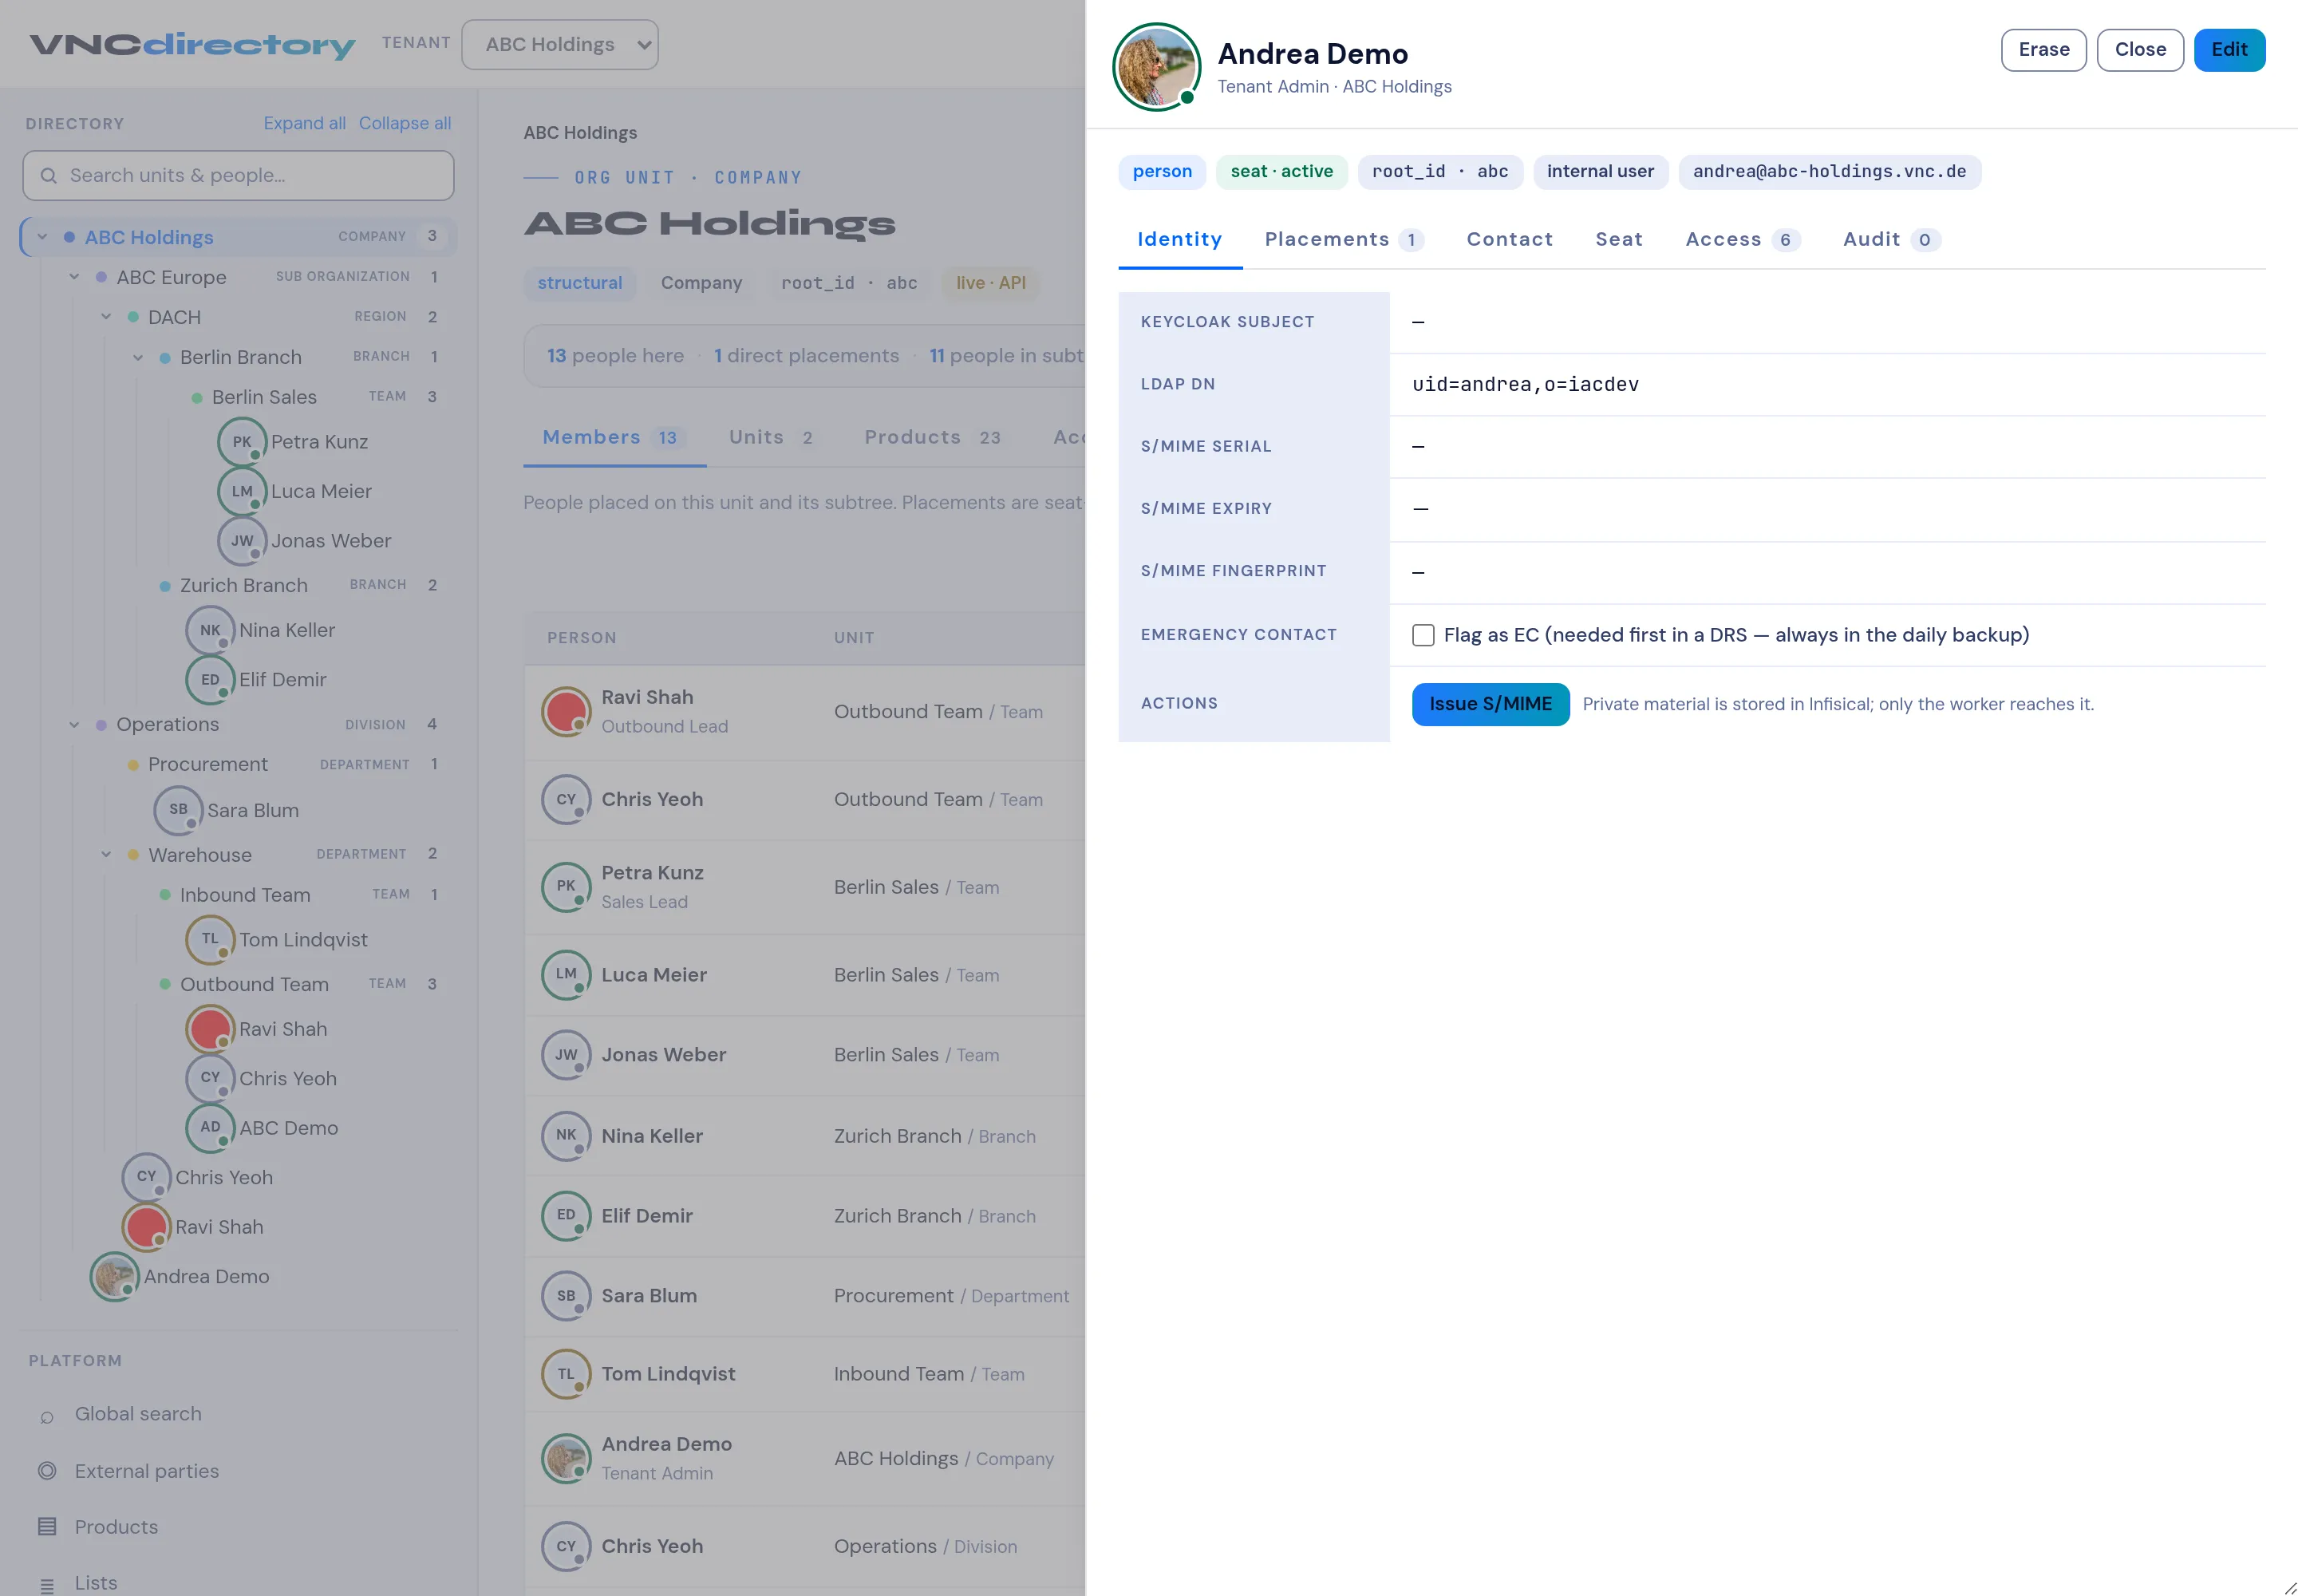This screenshot has height=1596, width=2298.
Task: Collapse the Warehouse department chevron
Action: pyautogui.click(x=106, y=855)
